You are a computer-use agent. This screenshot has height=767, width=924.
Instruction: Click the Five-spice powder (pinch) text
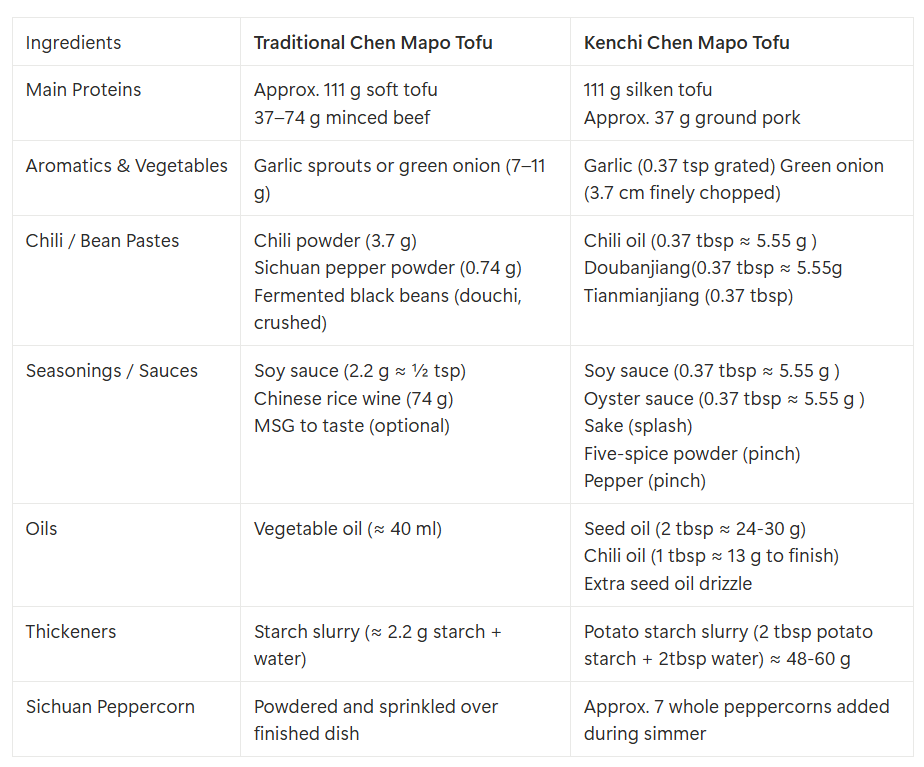692,454
